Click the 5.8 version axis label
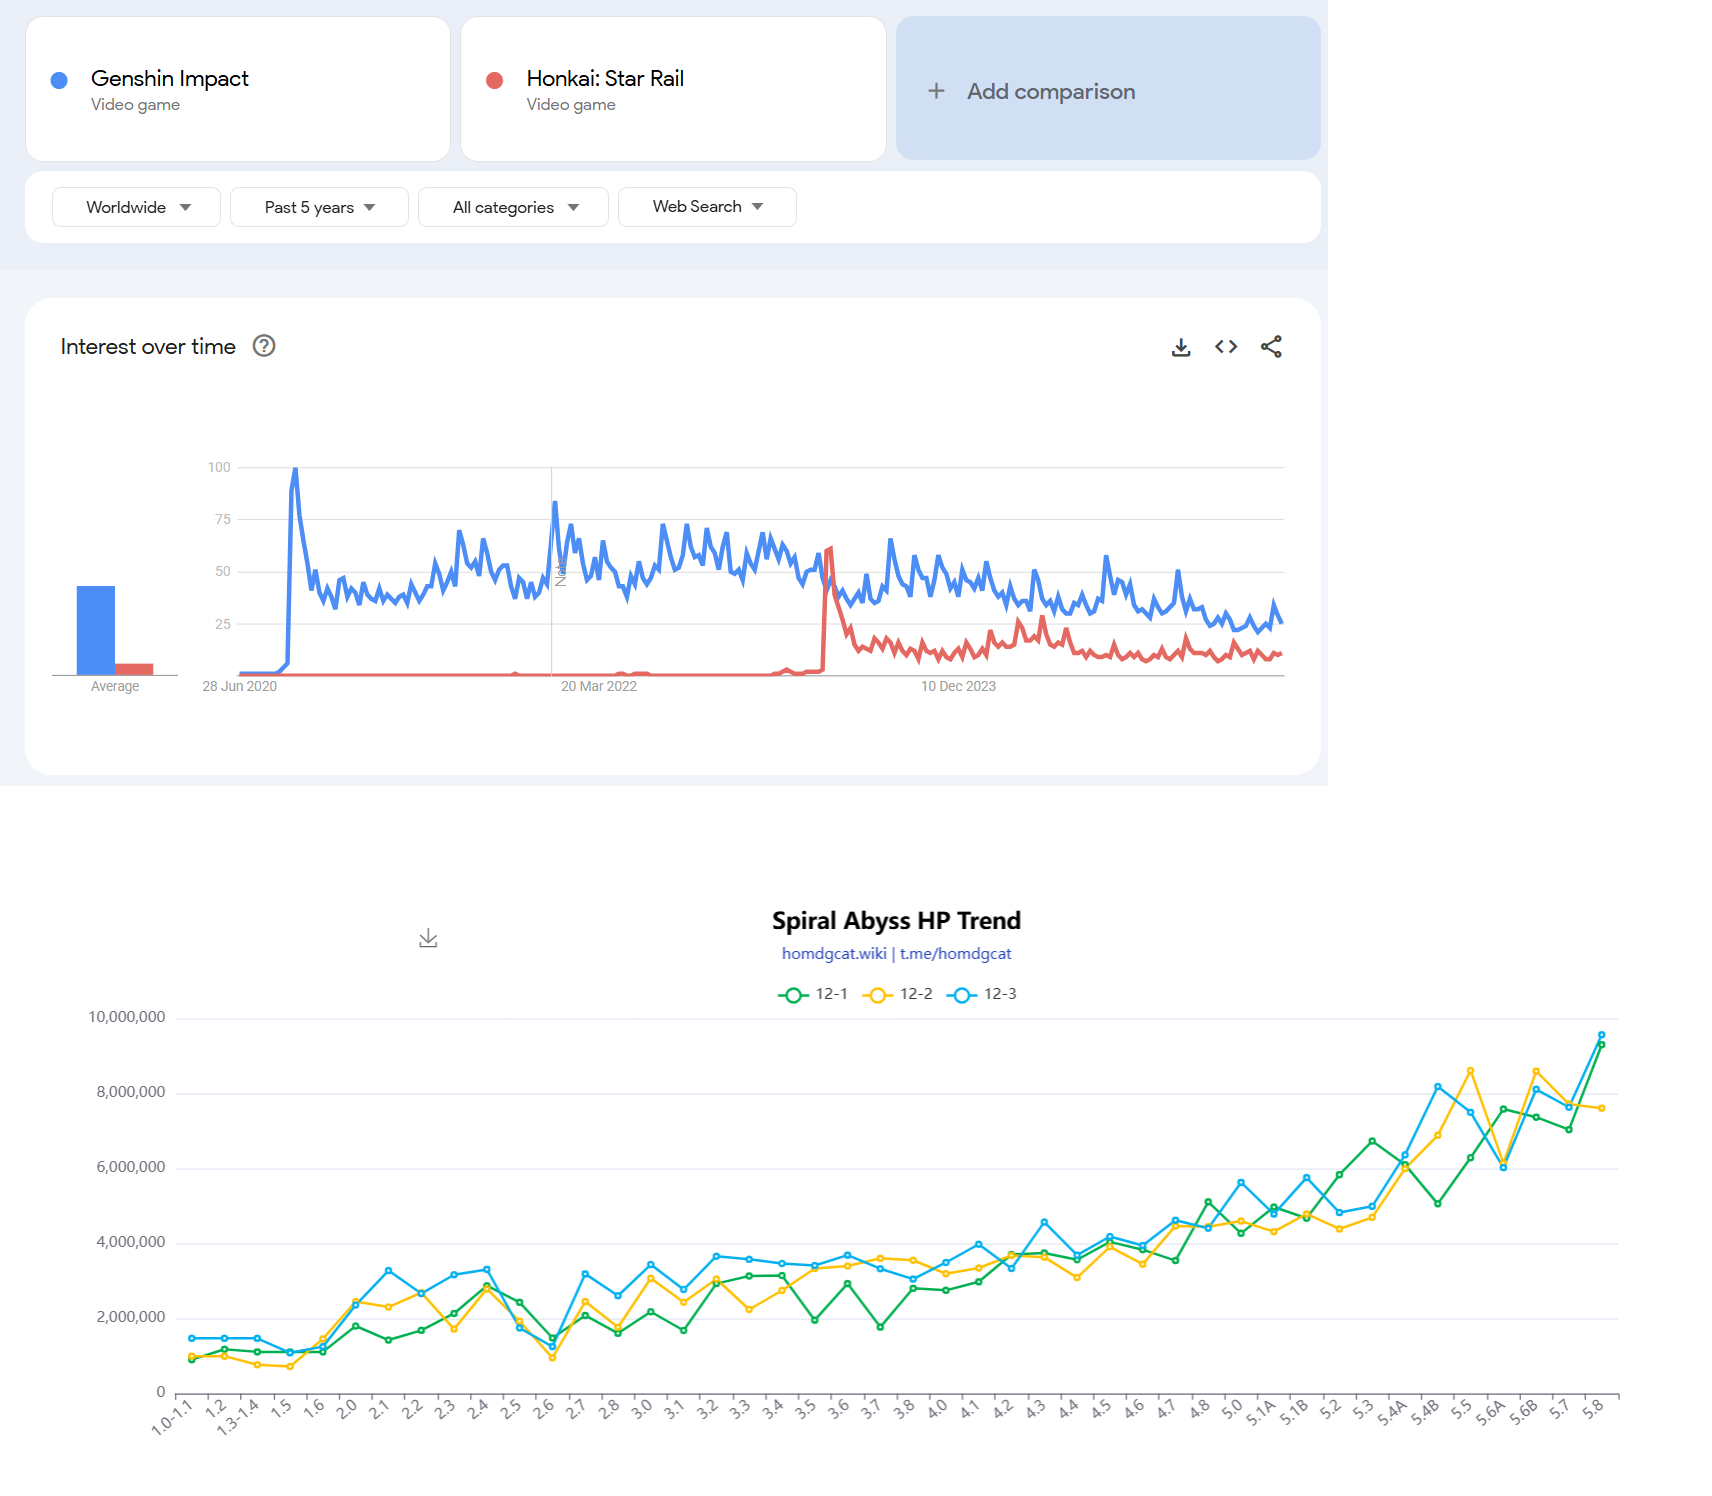 pos(1592,1409)
